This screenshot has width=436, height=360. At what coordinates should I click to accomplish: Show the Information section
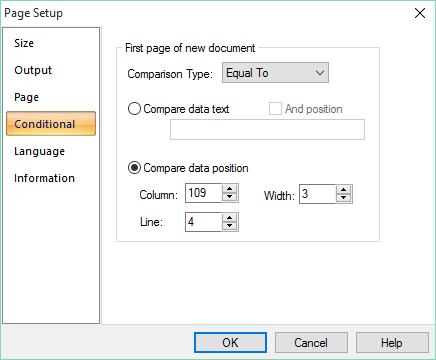pyautogui.click(x=44, y=178)
